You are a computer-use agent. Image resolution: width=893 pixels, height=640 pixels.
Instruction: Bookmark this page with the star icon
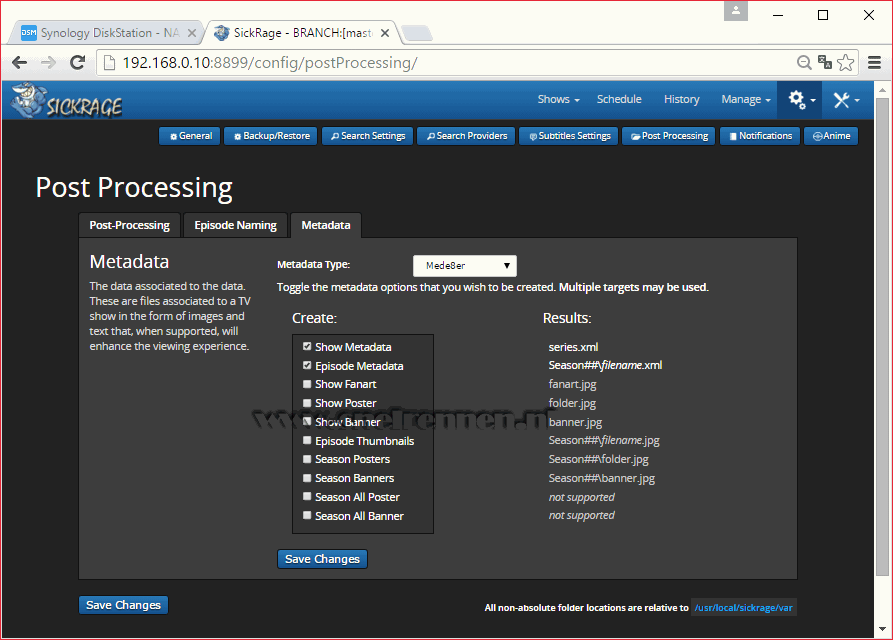[846, 63]
